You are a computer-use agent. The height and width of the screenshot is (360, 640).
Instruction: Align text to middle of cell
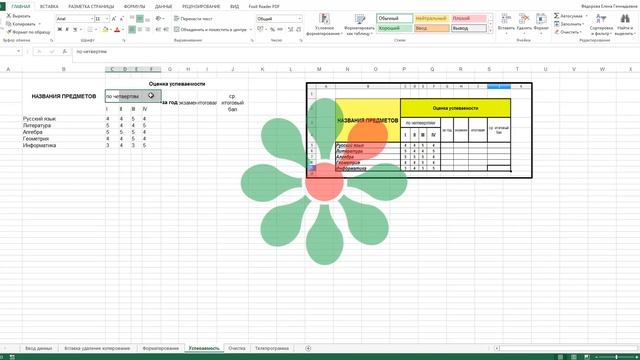140,18
